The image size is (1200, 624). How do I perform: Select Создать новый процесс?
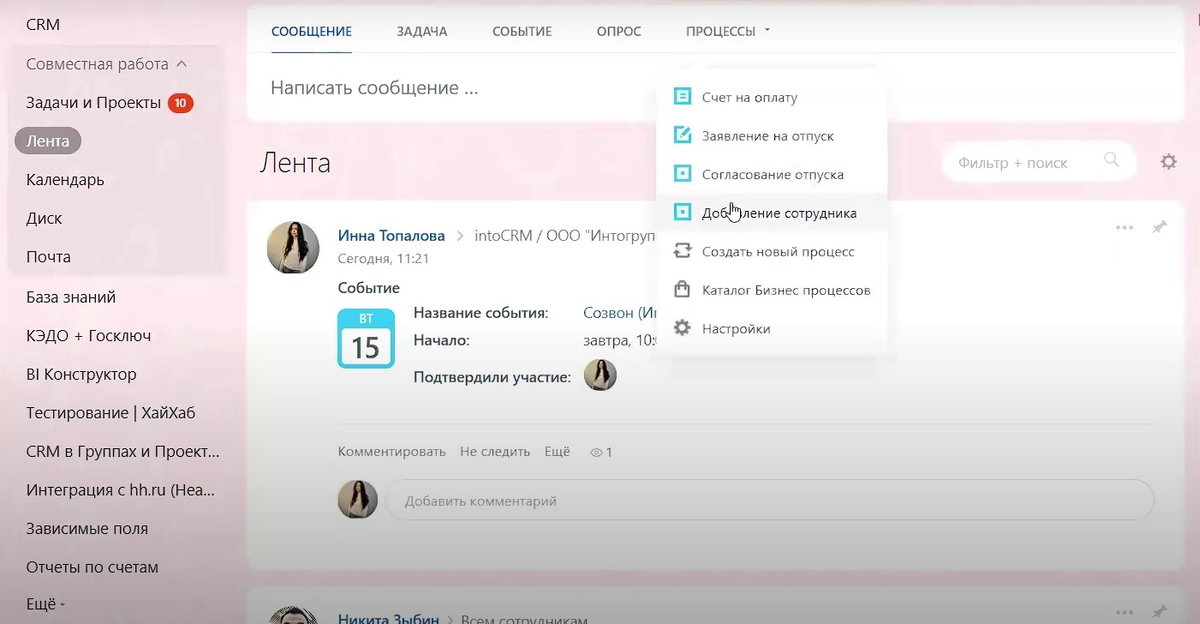point(771,251)
